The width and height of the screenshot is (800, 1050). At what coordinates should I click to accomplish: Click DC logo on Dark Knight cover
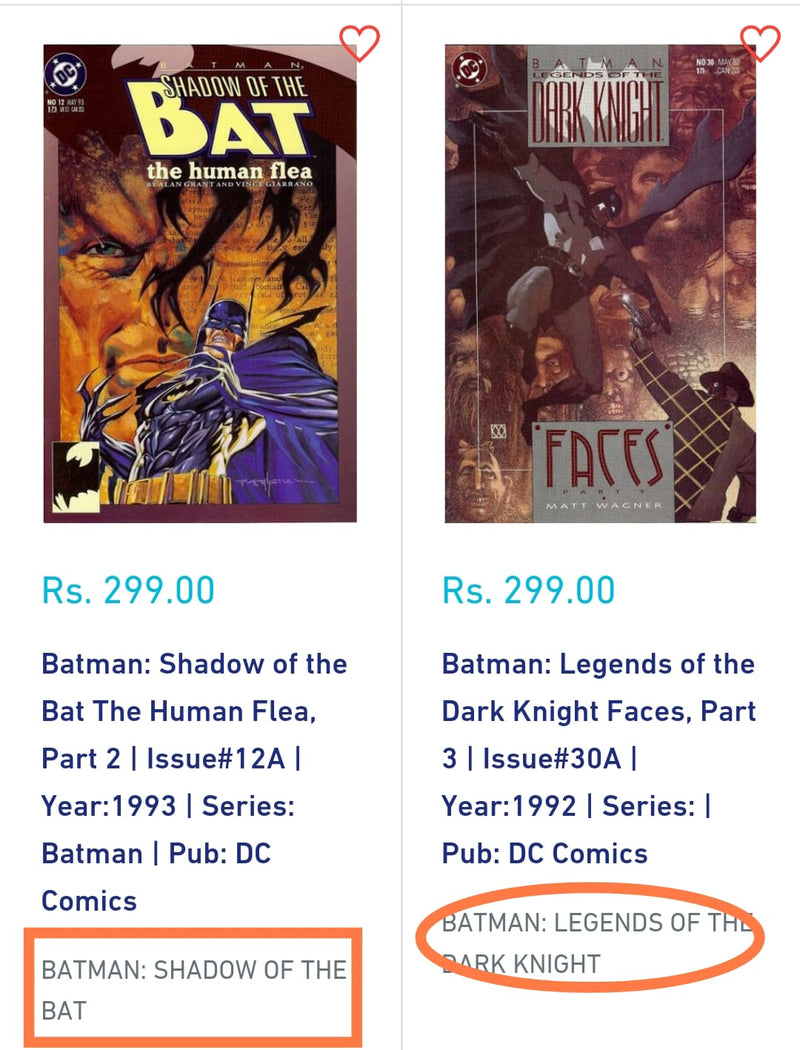click(x=469, y=69)
